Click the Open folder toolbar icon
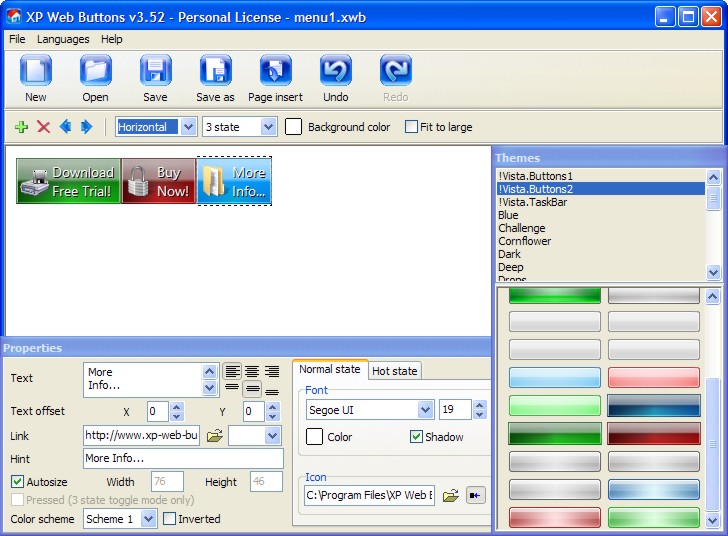This screenshot has width=728, height=536. click(x=96, y=72)
